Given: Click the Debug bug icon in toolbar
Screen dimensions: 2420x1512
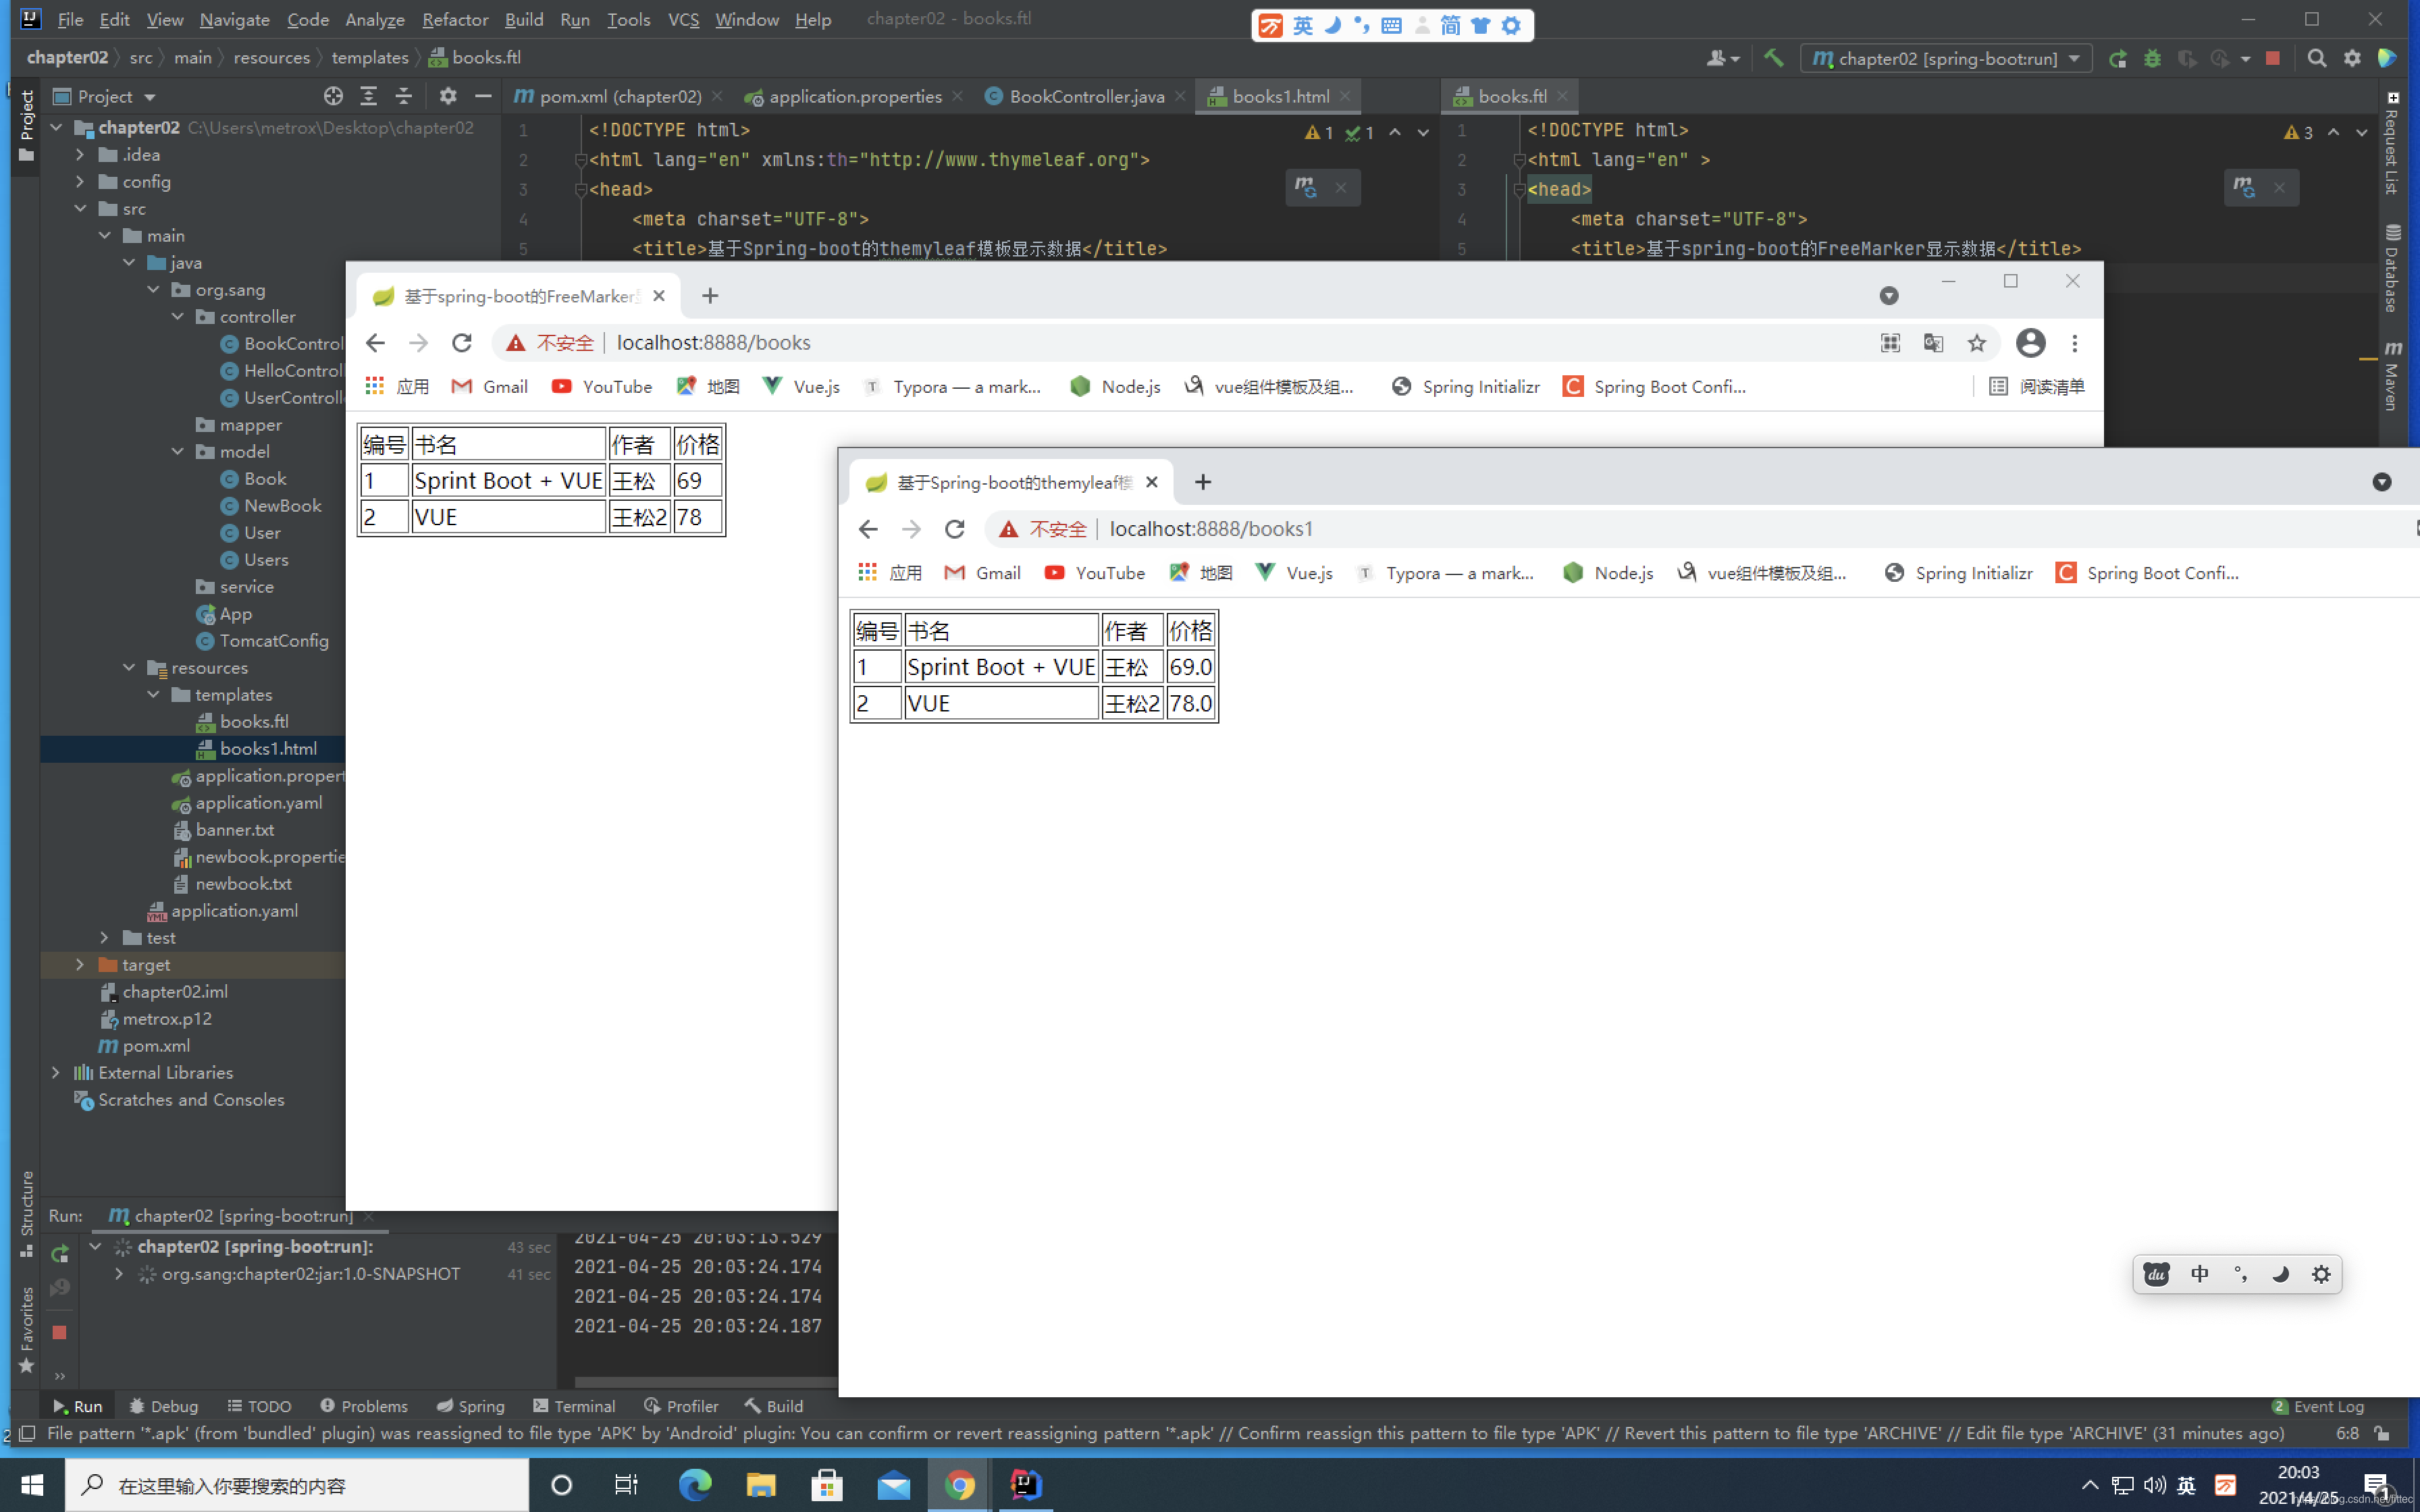Looking at the screenshot, I should click(x=2152, y=58).
